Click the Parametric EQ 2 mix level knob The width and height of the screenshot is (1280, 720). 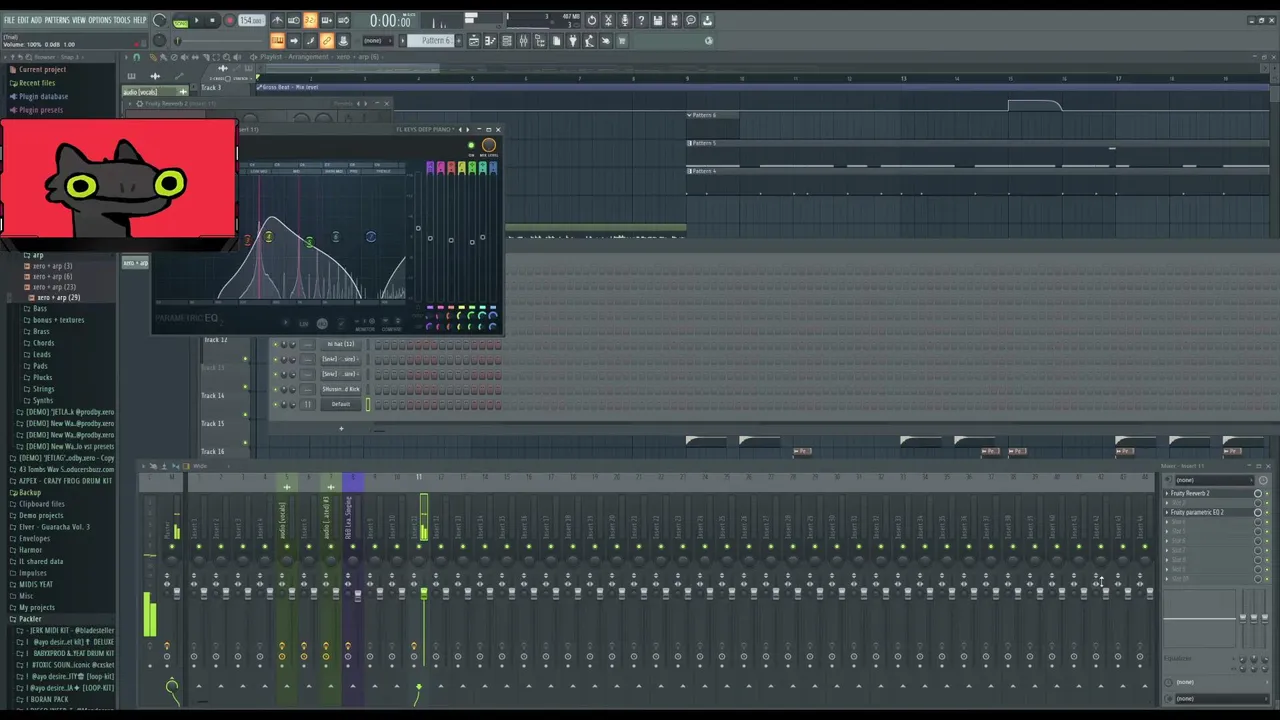489,145
